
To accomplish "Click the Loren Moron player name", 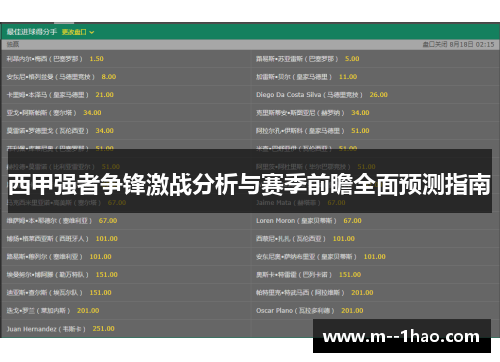I will (x=275, y=221).
